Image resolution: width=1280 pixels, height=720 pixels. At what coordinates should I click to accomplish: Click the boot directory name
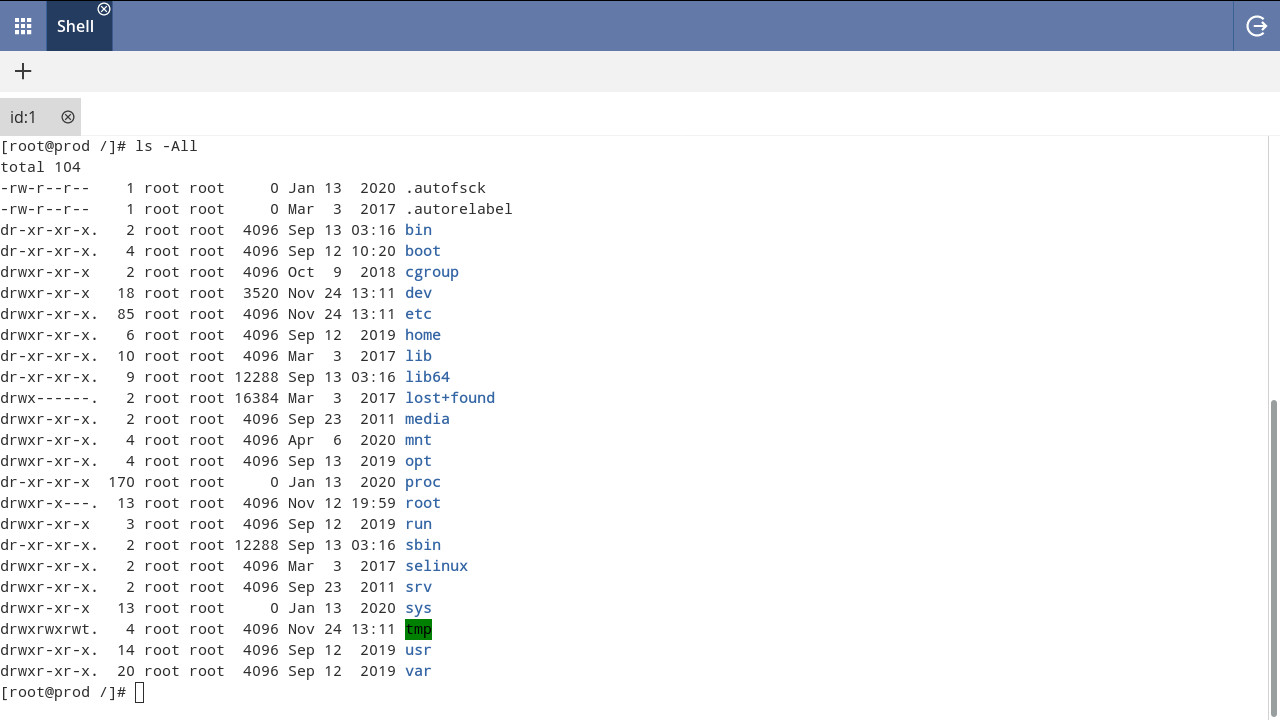[x=422, y=251]
